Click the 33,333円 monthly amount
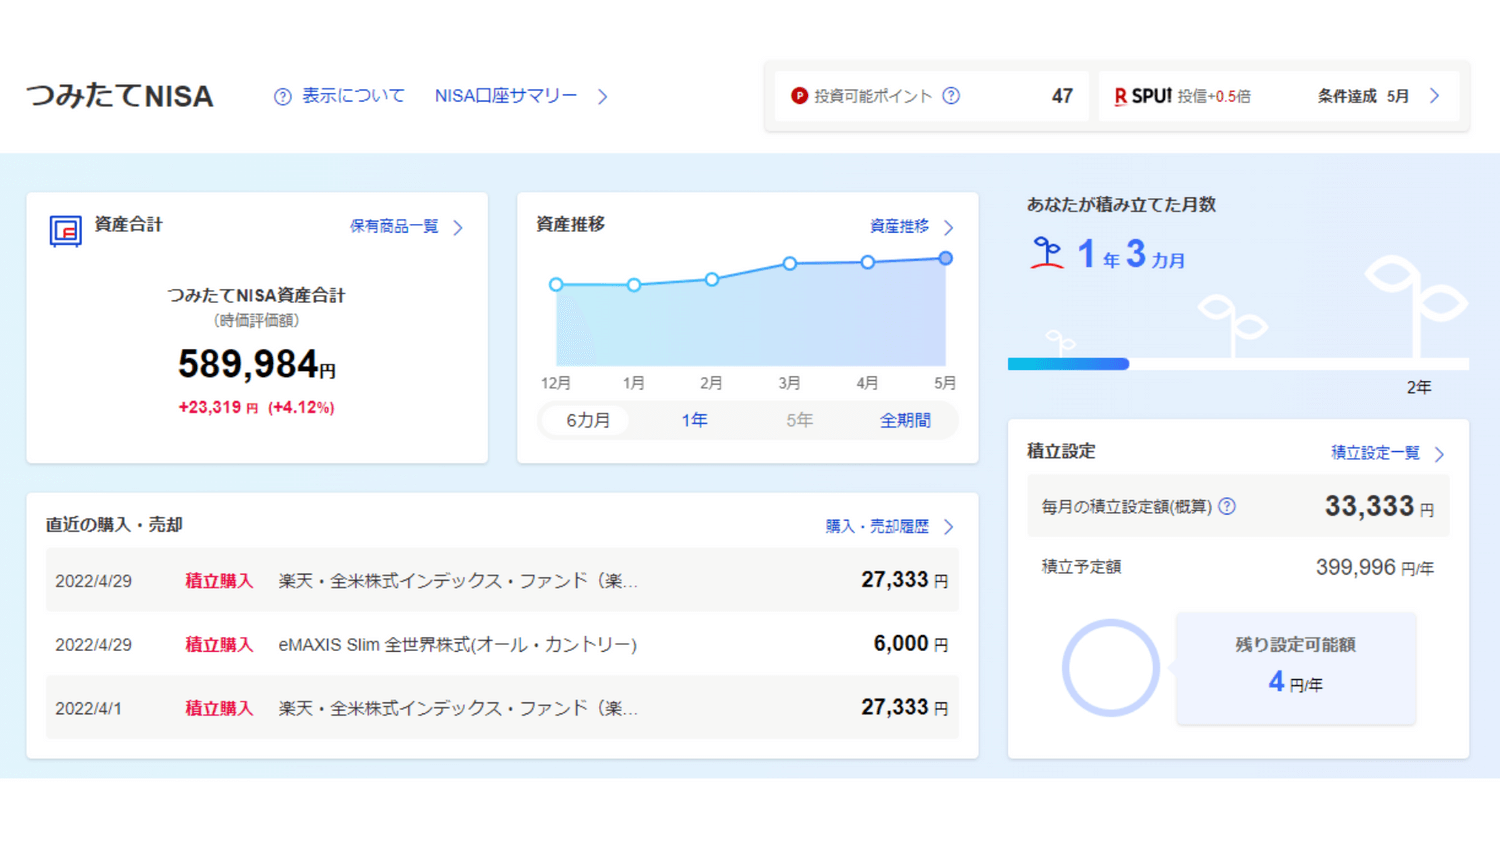Image resolution: width=1500 pixels, height=843 pixels. (x=1379, y=507)
